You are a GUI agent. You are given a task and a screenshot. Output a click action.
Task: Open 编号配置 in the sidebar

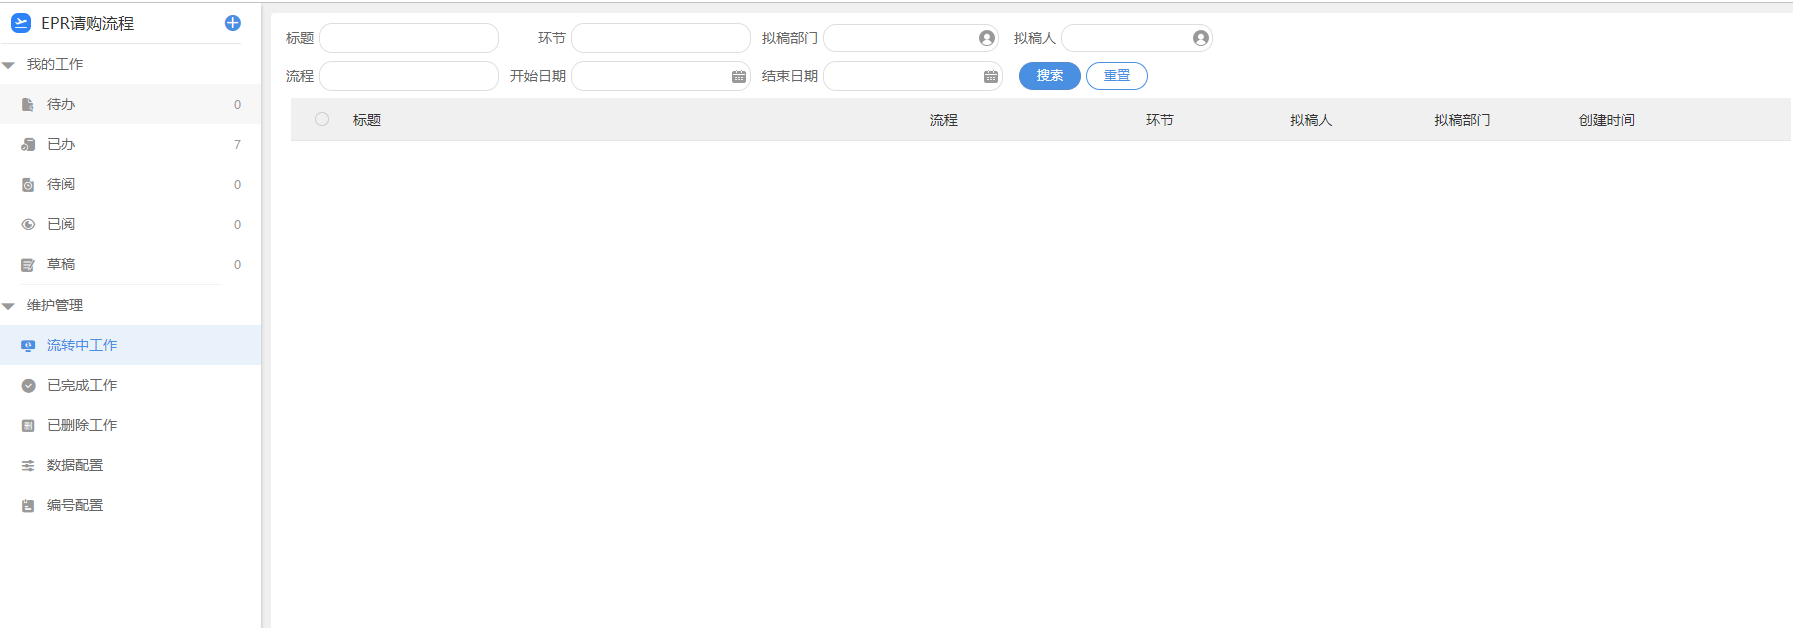130,505
